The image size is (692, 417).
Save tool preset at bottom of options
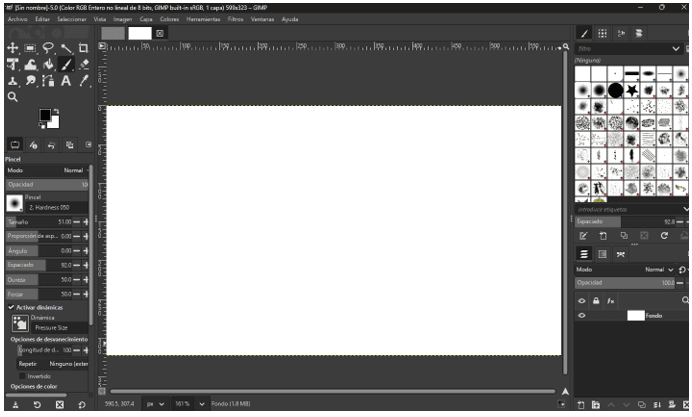pyautogui.click(x=15, y=405)
